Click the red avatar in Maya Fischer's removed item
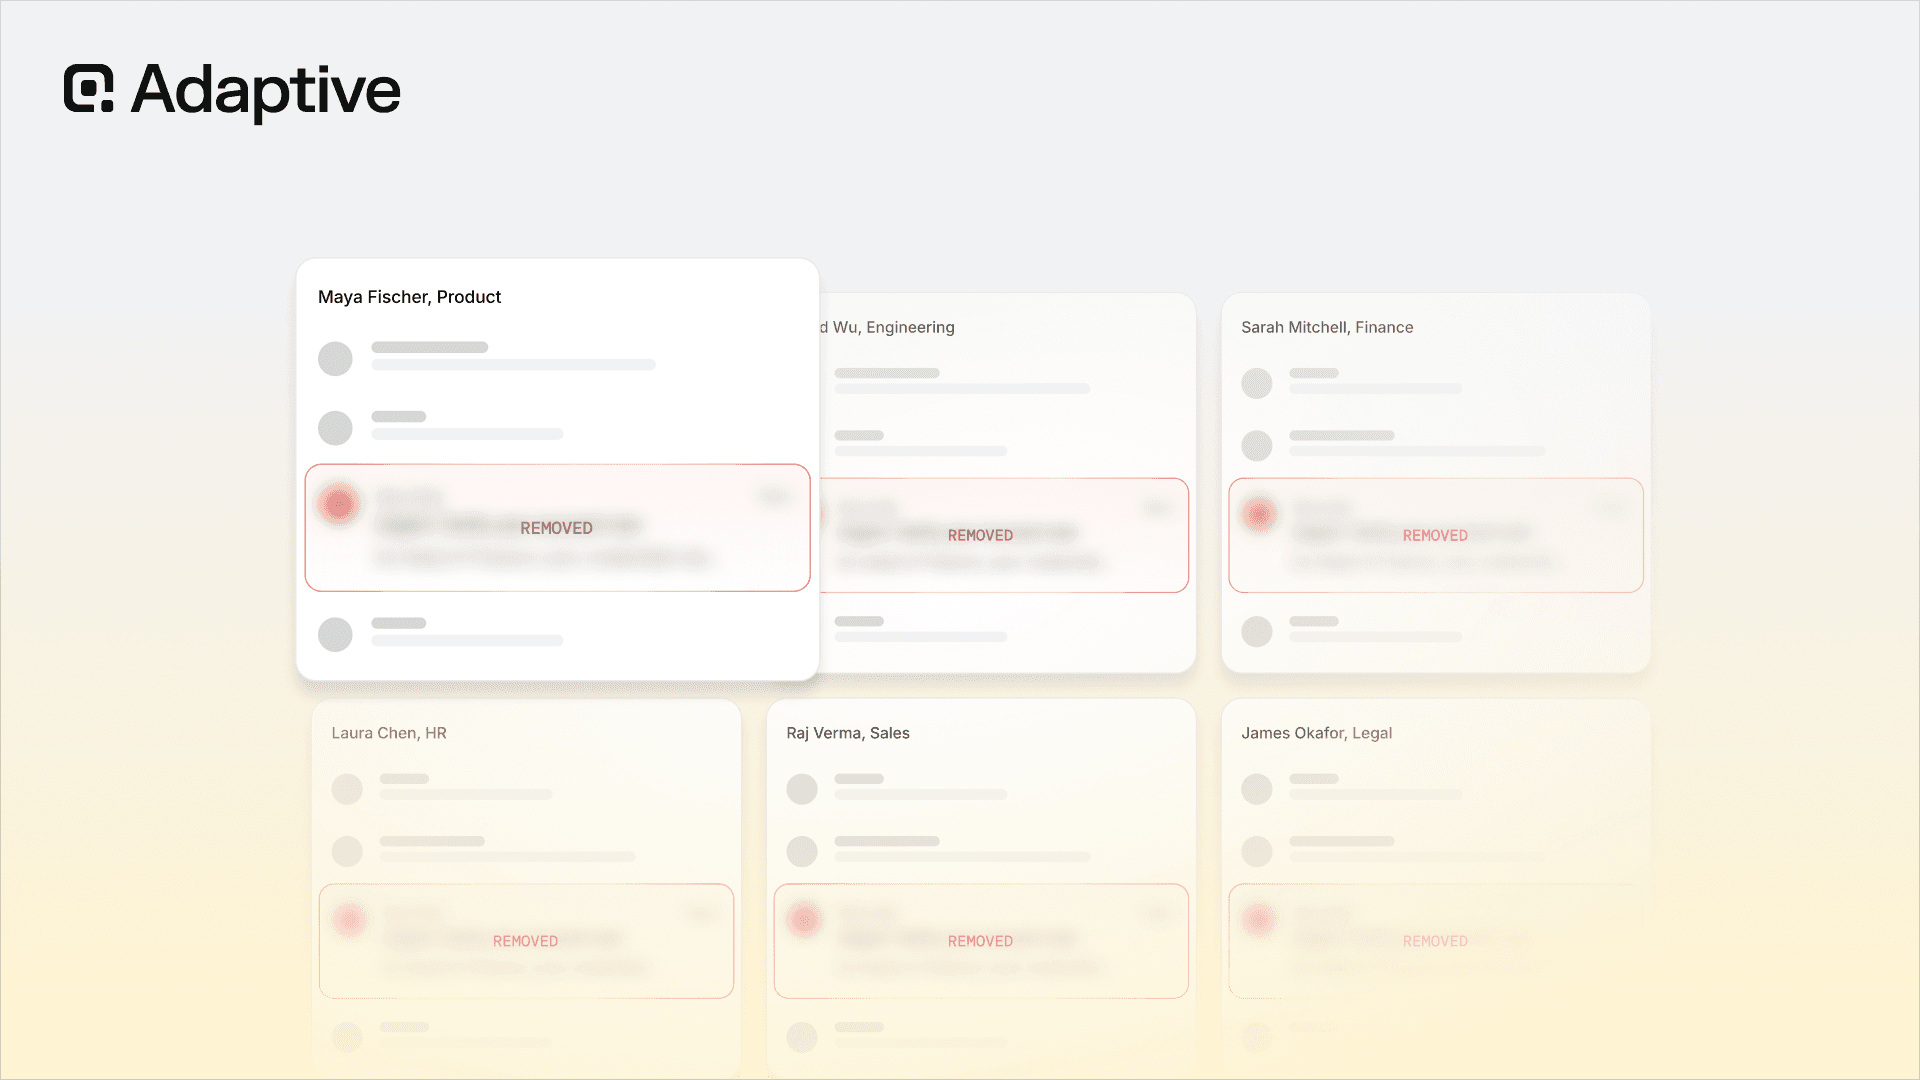Image resolution: width=1920 pixels, height=1080 pixels. 339,503
